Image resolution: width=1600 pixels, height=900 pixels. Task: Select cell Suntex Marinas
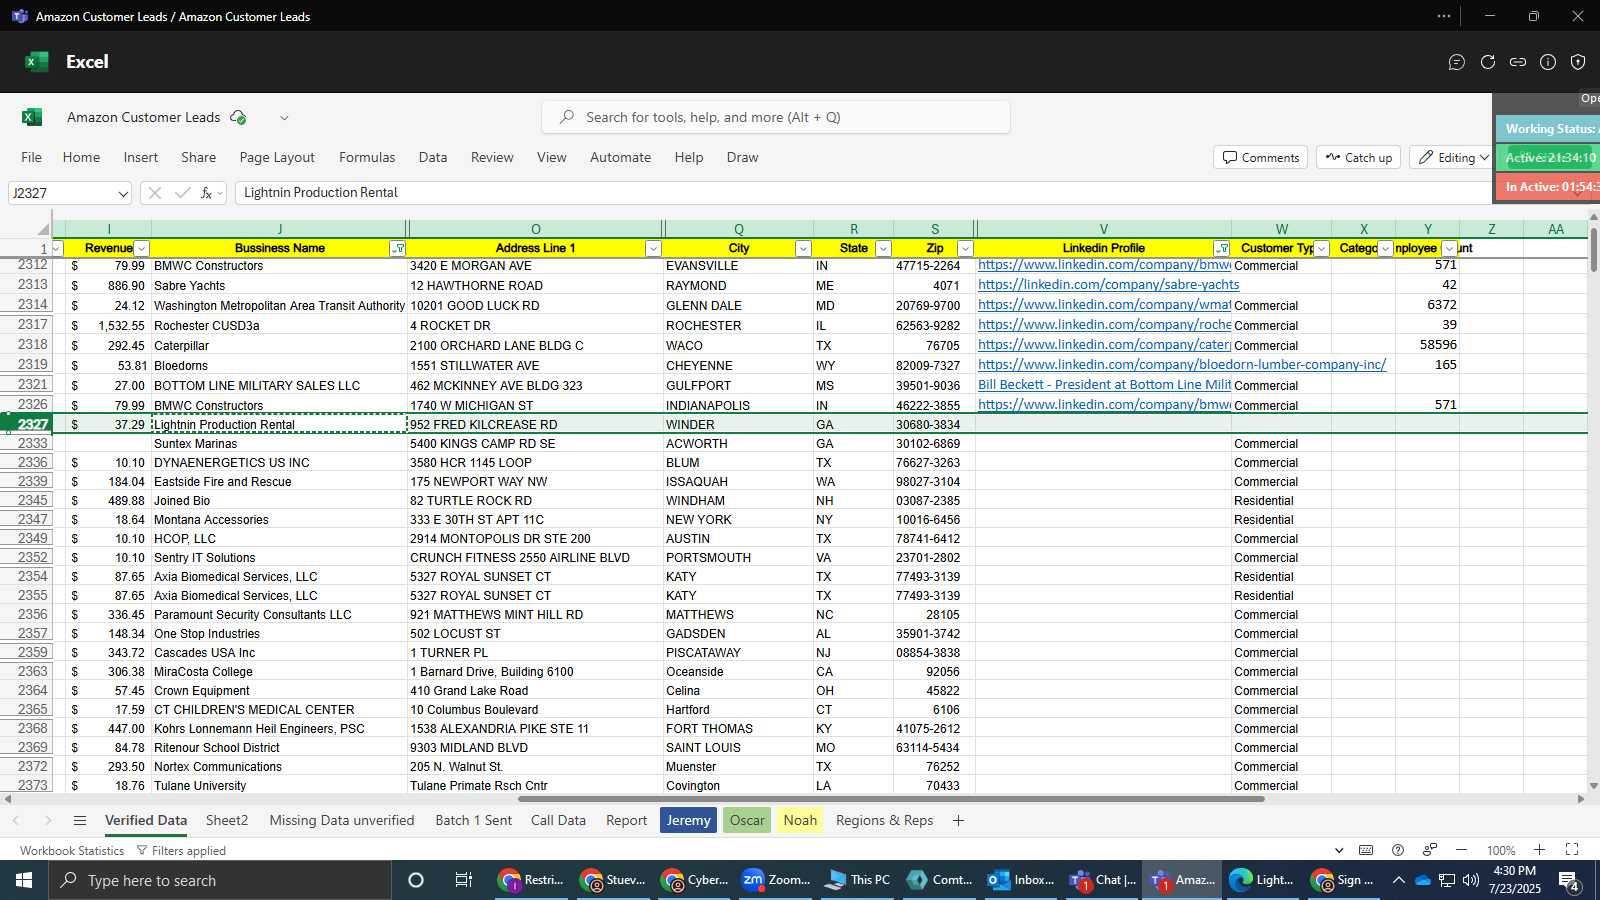279,444
